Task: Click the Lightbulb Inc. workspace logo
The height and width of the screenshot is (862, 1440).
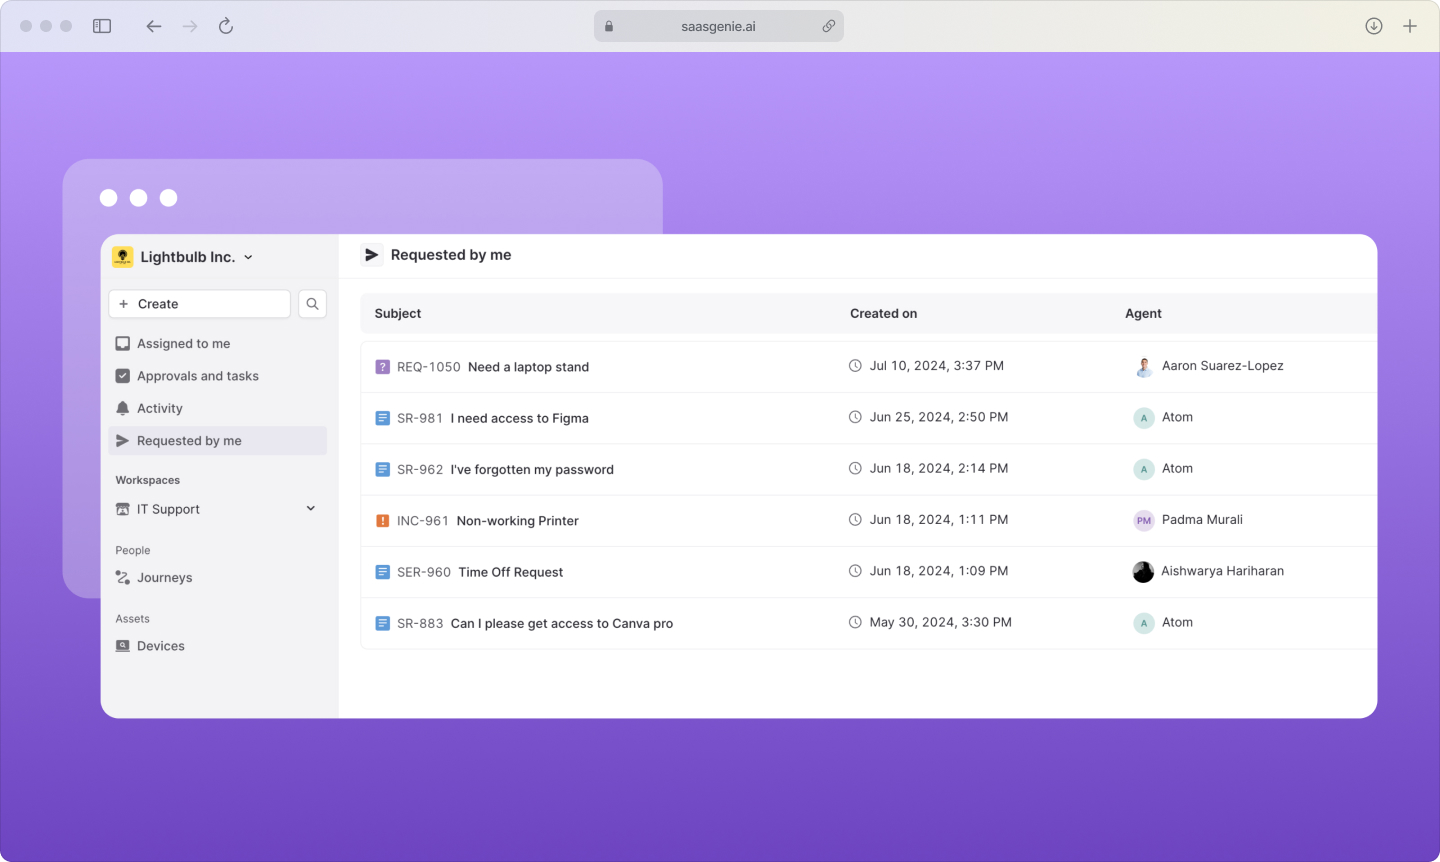Action: 122,256
